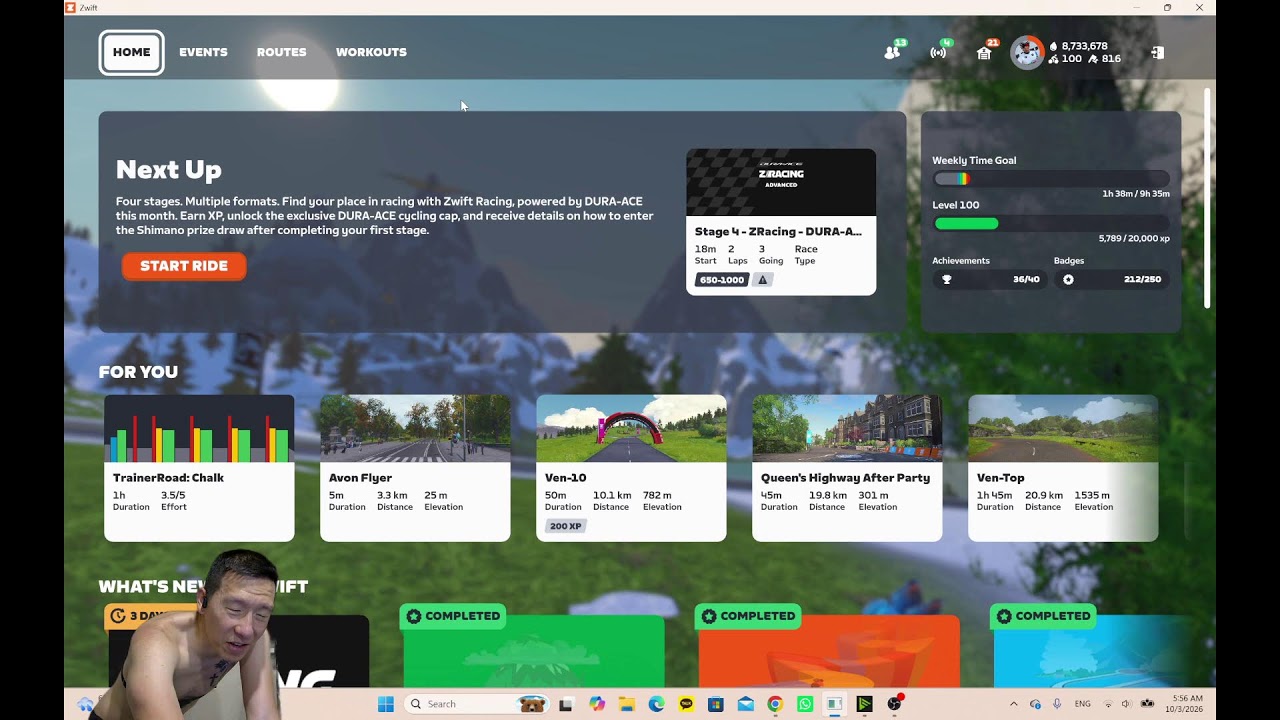Select the Ven-10 route card
Image resolution: width=1280 pixels, height=720 pixels.
point(631,468)
